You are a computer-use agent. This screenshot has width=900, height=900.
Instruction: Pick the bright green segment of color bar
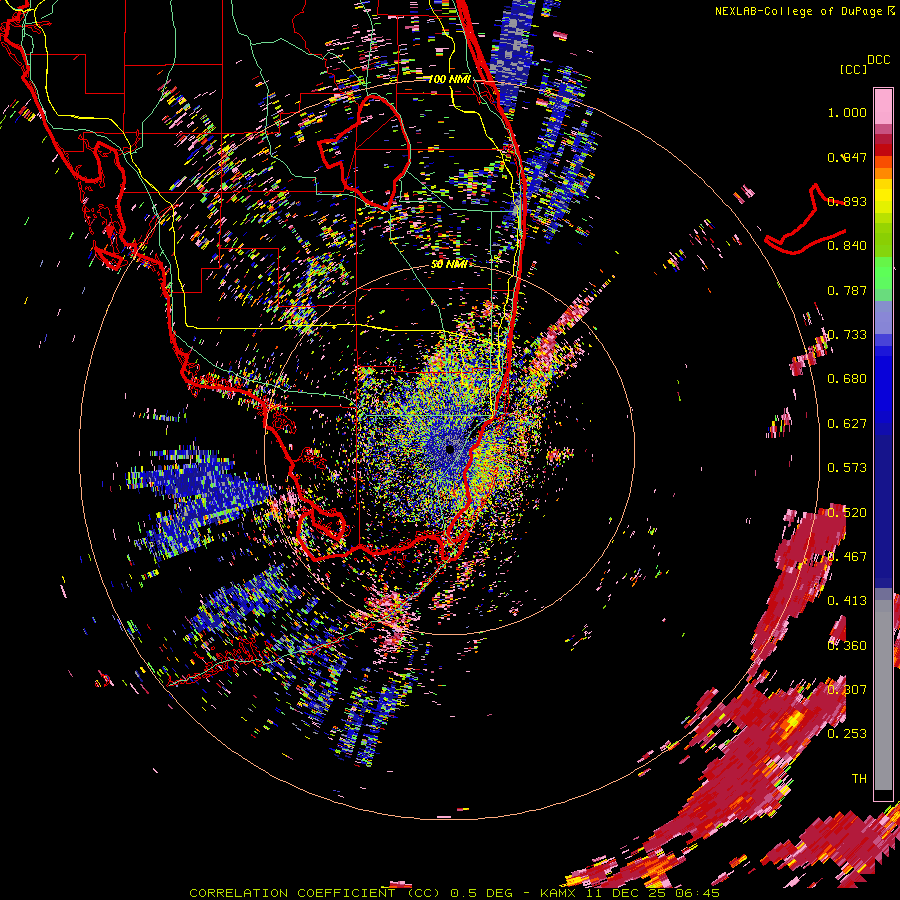883,274
